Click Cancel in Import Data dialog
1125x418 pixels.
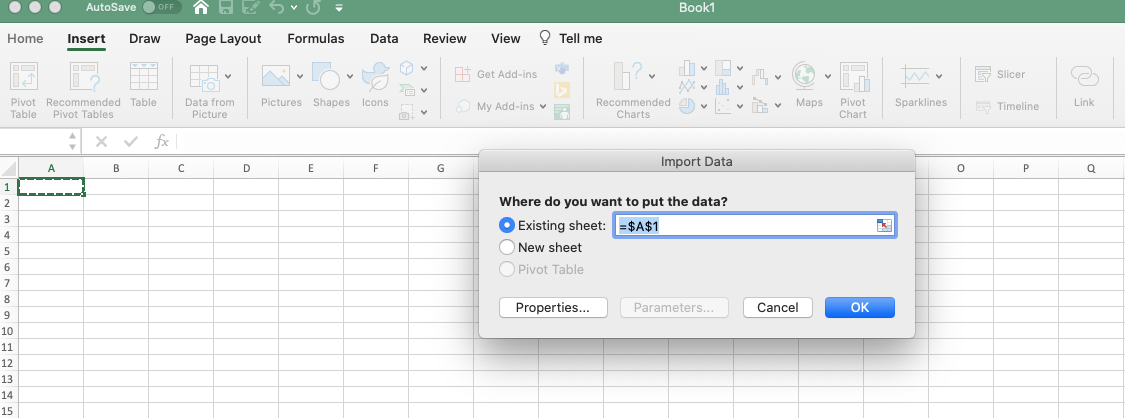(778, 308)
